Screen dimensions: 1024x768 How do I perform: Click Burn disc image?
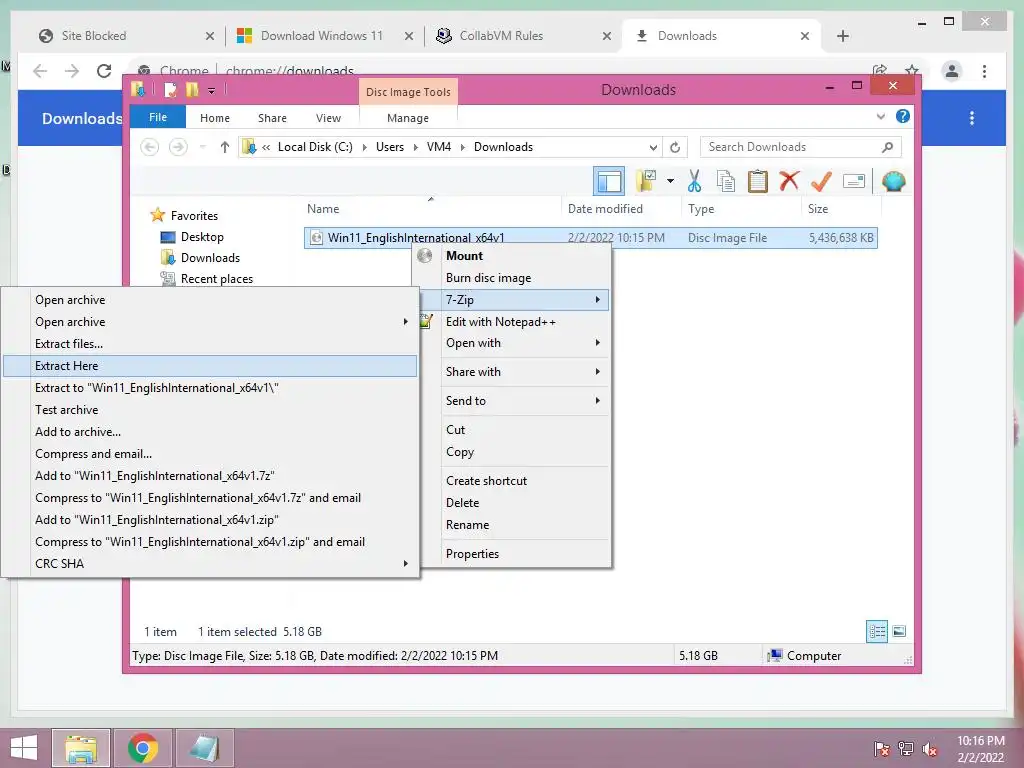[511, 278]
